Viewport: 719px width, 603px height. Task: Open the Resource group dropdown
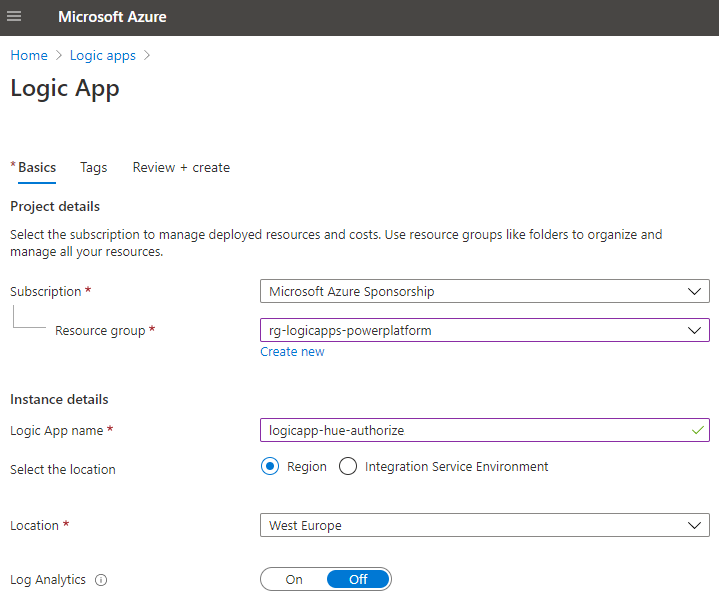(485, 330)
